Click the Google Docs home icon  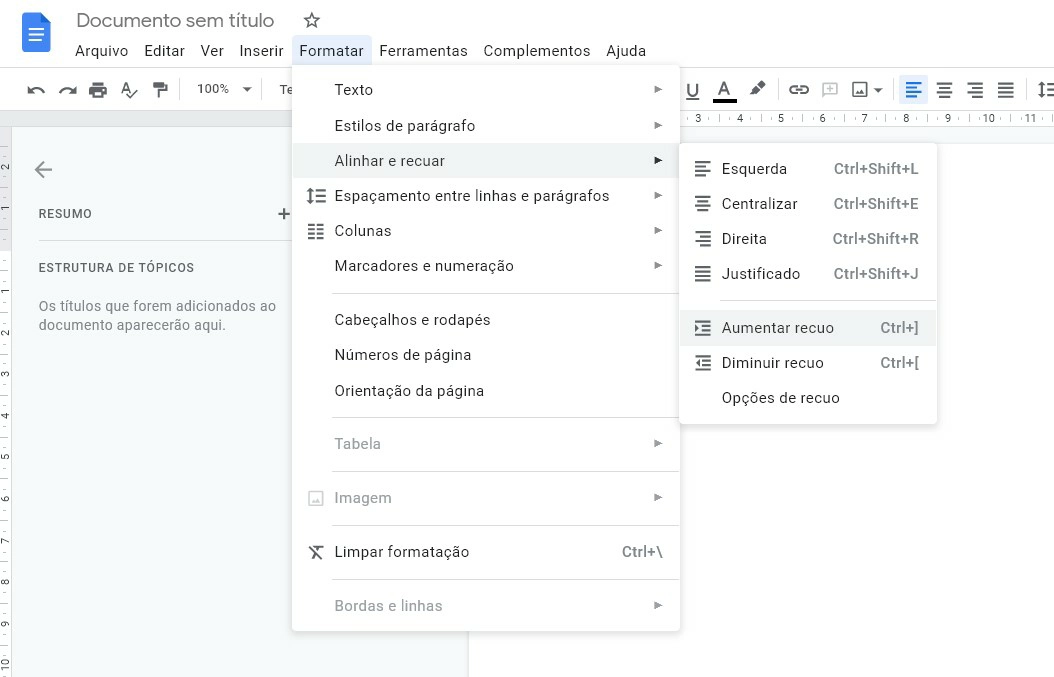pyautogui.click(x=36, y=32)
